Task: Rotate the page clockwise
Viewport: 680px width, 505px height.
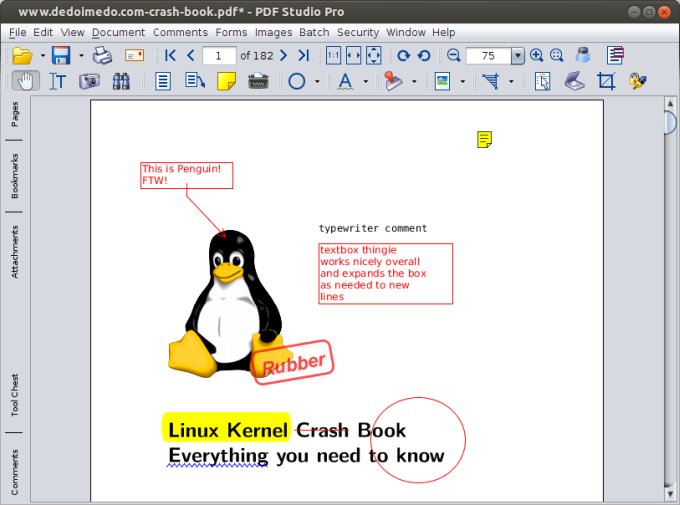Action: click(x=404, y=56)
